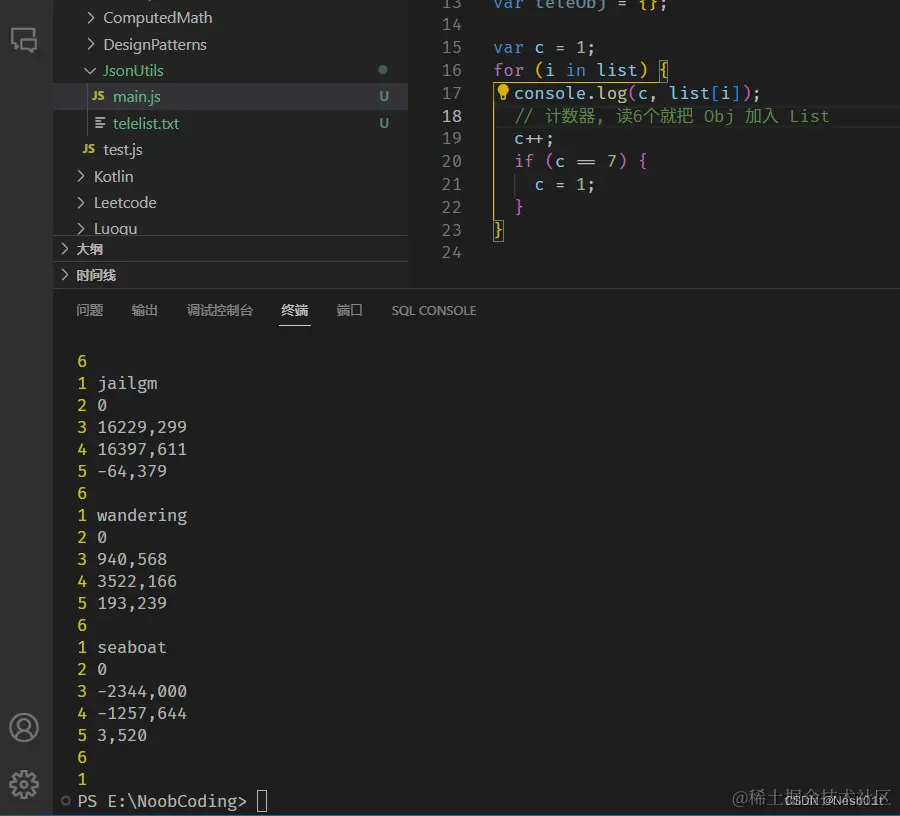Screen dimensions: 900x816
Task: Open telelist.txt in the explorer
Action: coord(231,123)
